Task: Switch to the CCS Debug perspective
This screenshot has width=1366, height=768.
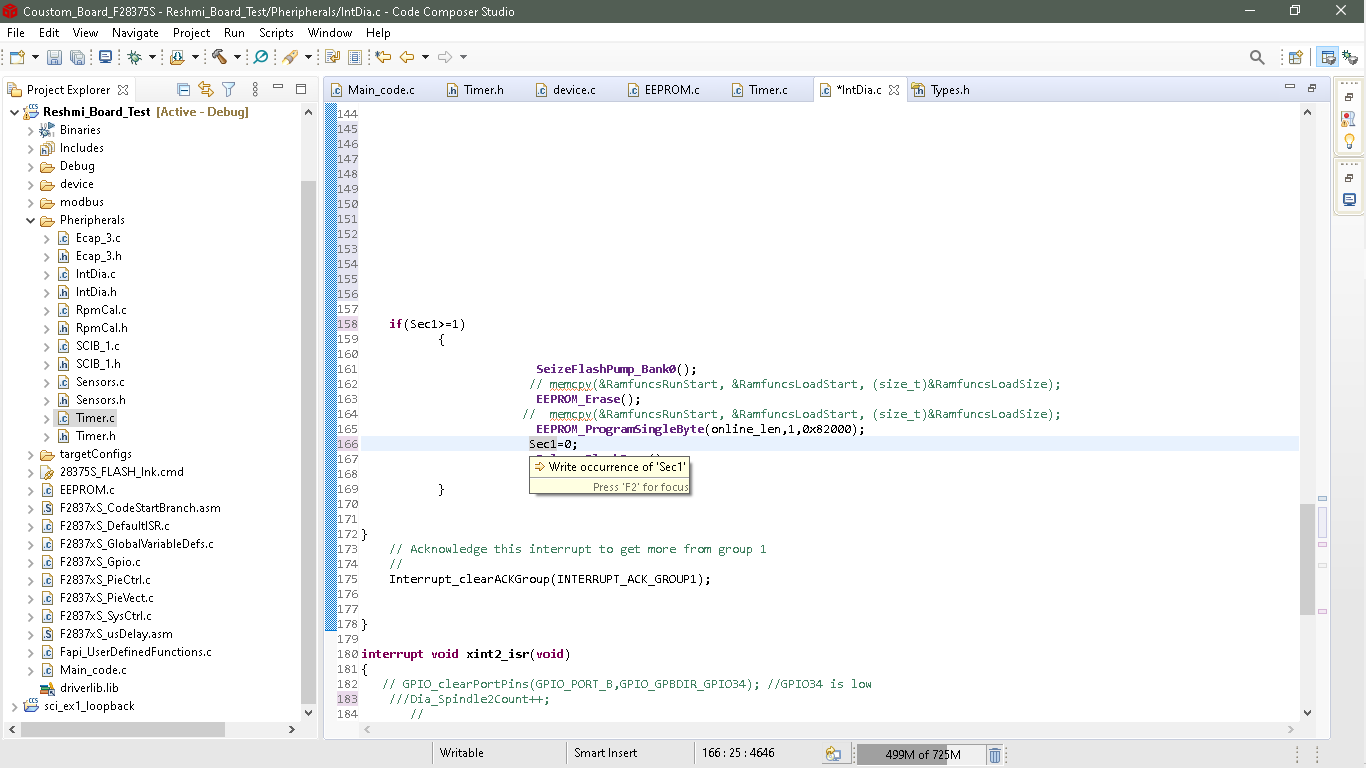Action: point(1349,57)
